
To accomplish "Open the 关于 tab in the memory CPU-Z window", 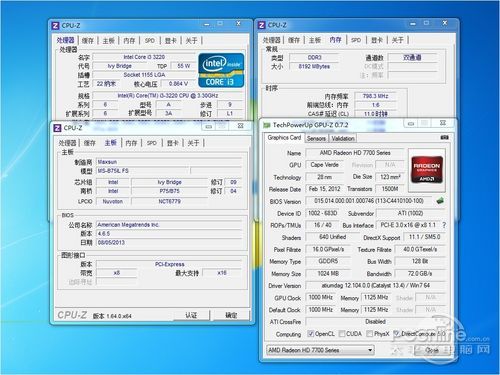I will 397,40.
